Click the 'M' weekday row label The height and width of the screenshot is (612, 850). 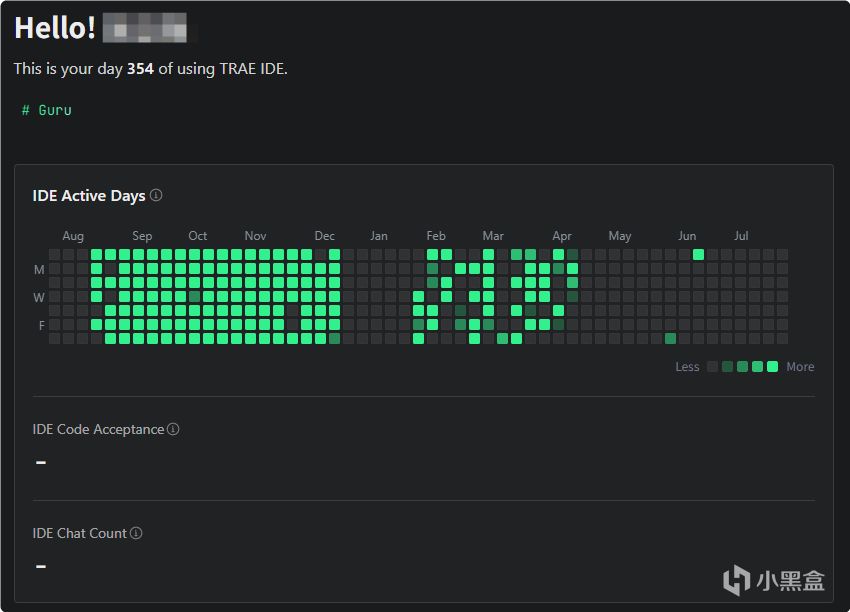(x=39, y=269)
